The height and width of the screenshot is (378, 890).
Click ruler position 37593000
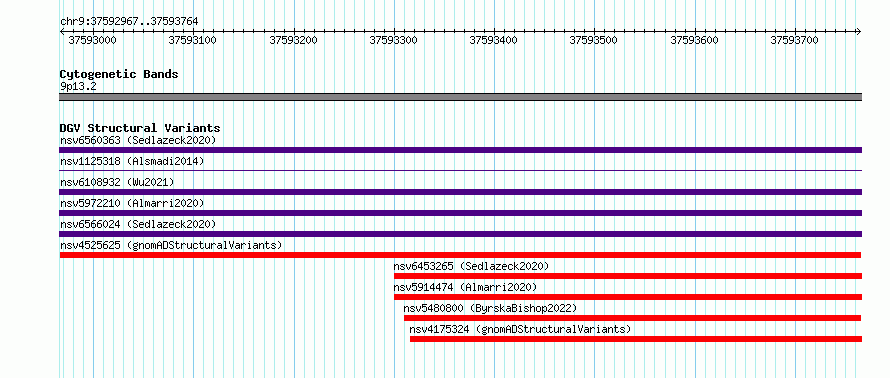pos(93,40)
